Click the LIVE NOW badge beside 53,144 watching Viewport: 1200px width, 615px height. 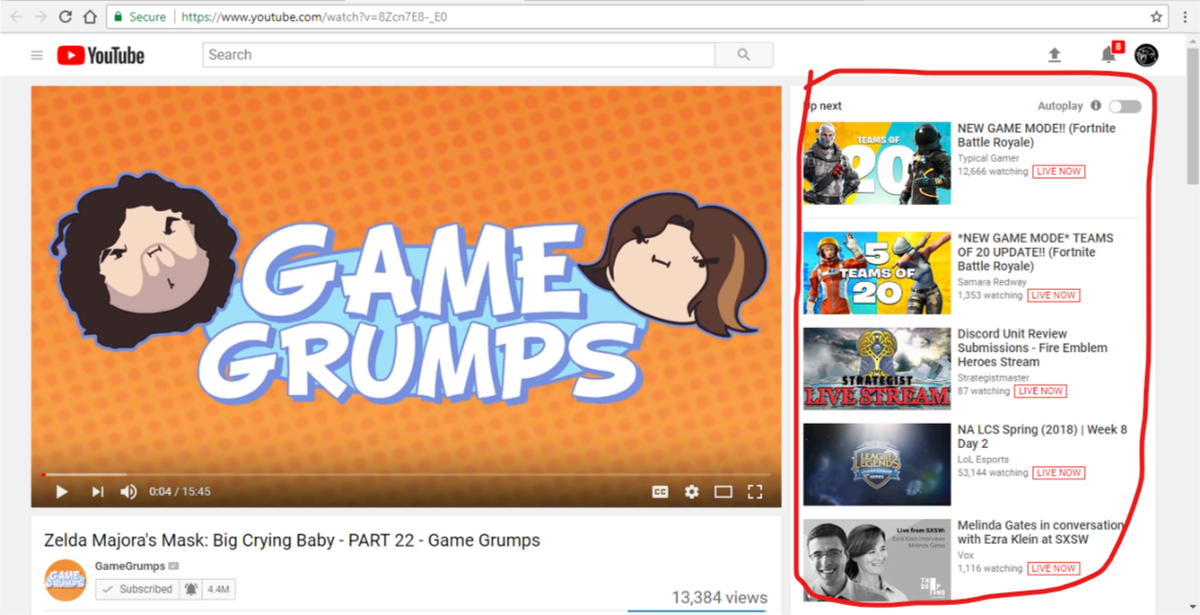1059,473
